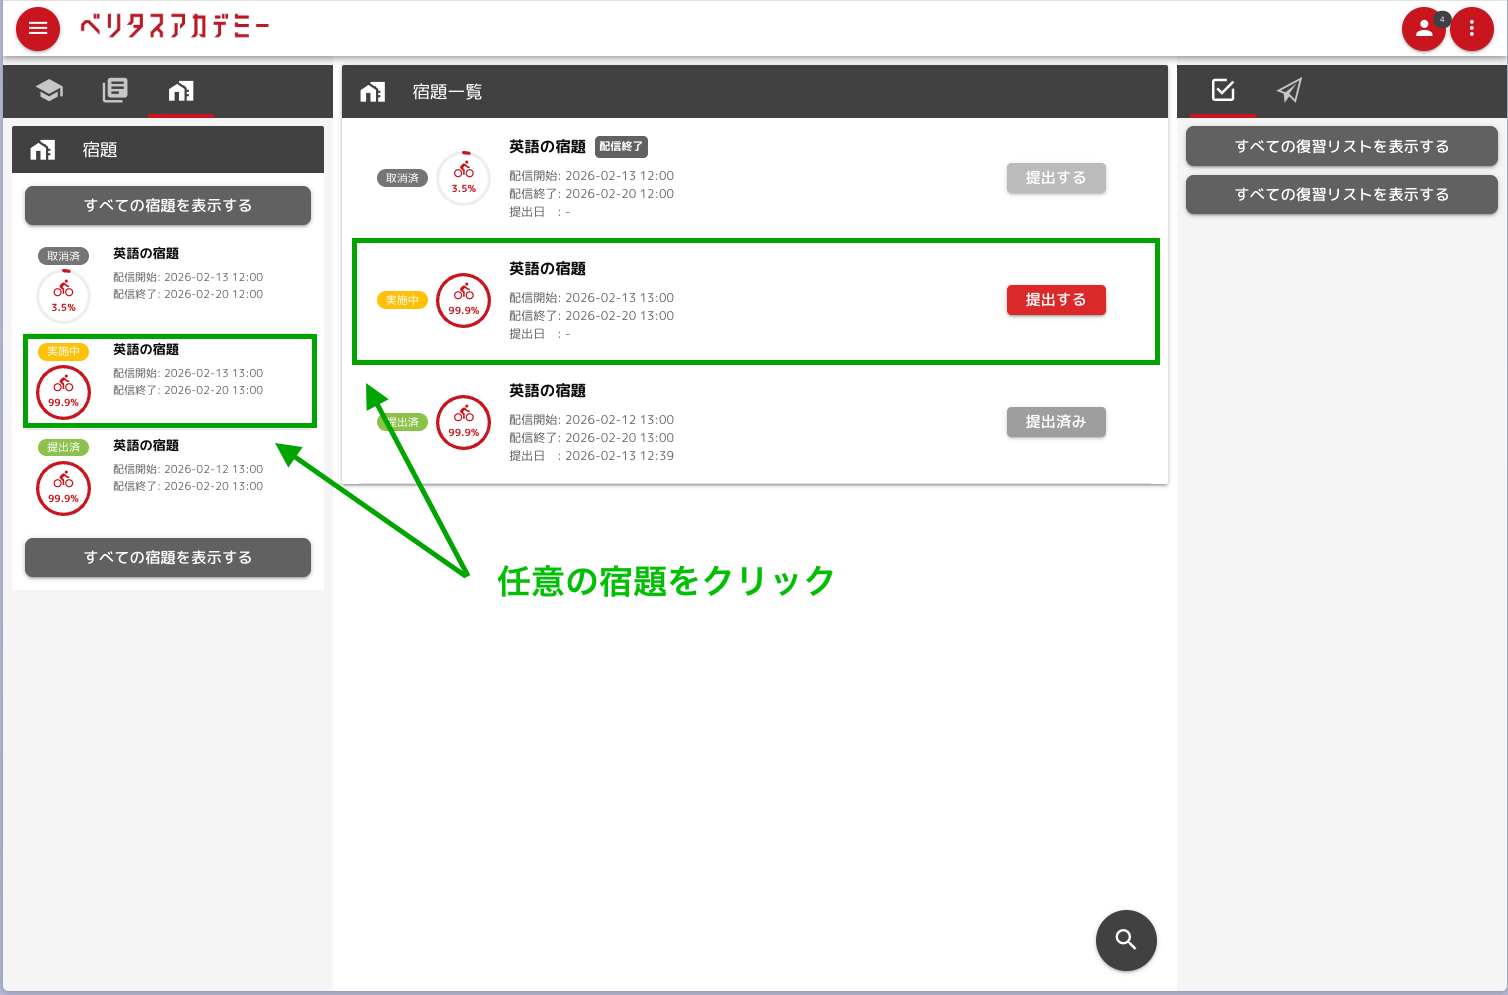Click the user account icon

(x=1423, y=29)
